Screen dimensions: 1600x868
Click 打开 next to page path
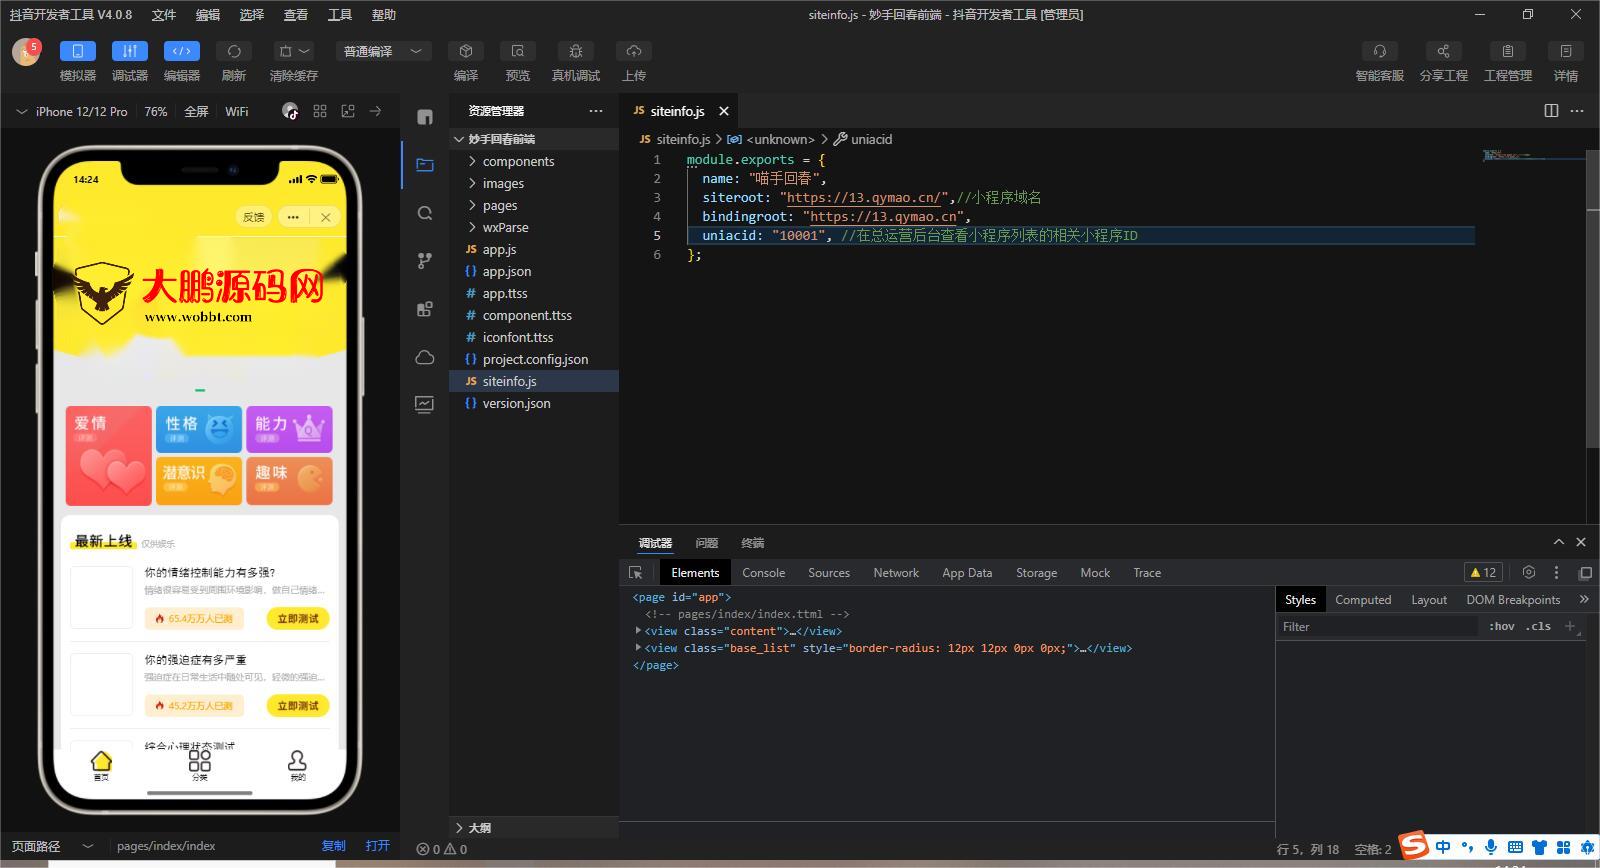(x=378, y=846)
